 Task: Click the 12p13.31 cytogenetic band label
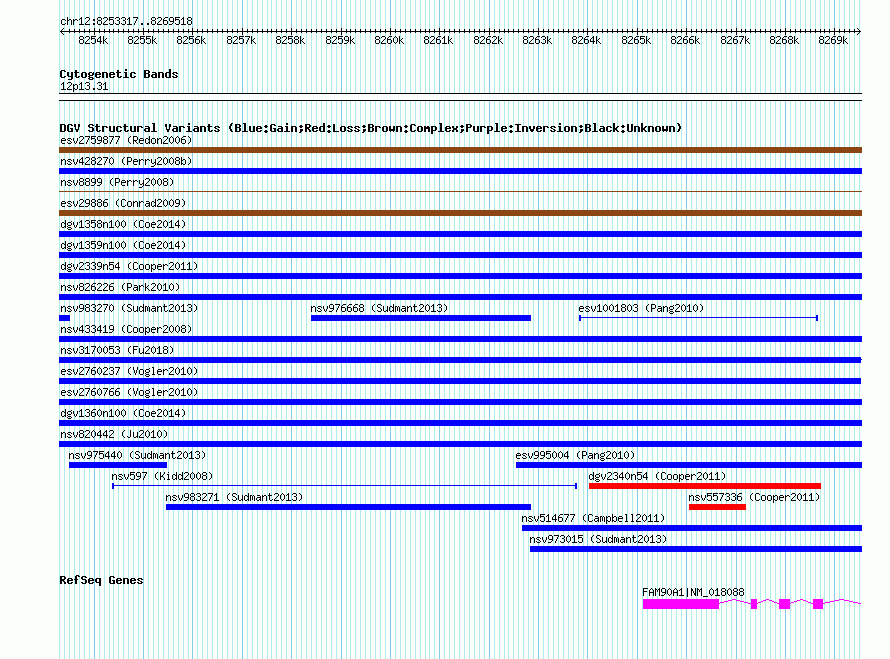[85, 87]
